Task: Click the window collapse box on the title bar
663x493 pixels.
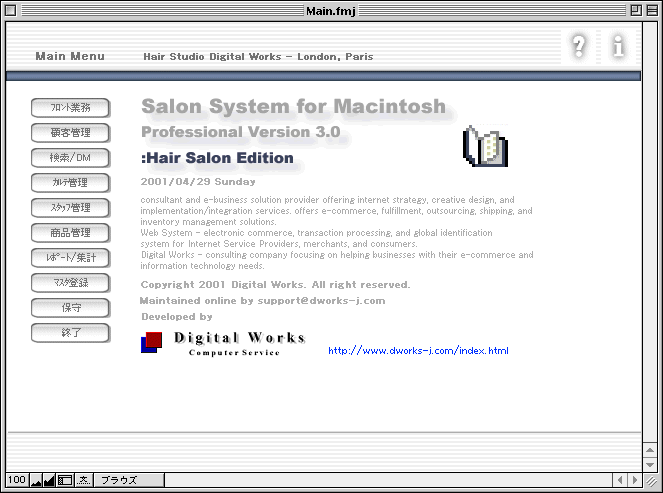Action: (652, 11)
